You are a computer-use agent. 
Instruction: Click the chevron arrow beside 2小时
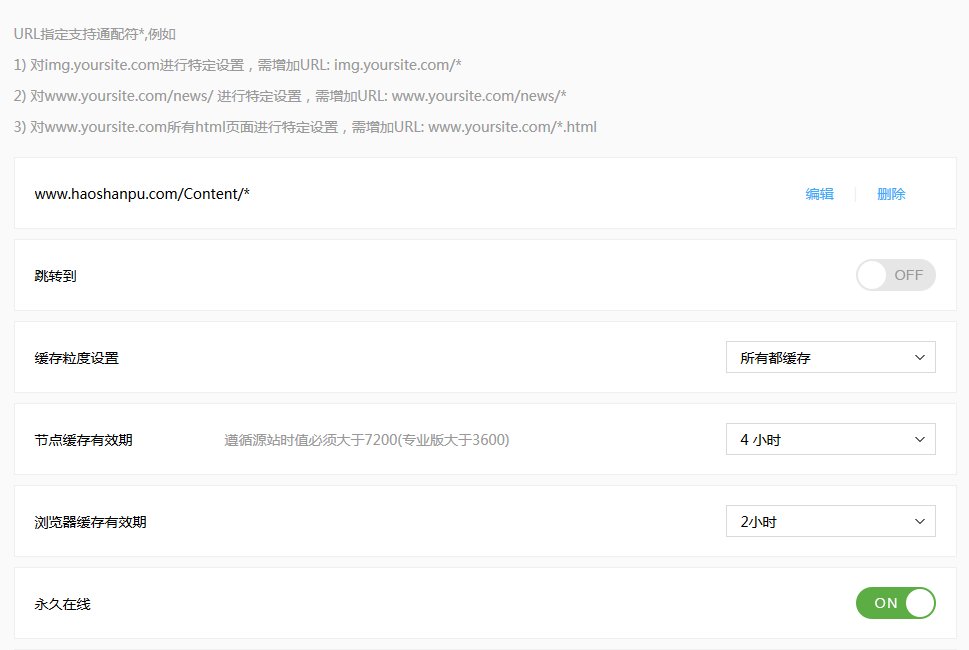coord(920,521)
